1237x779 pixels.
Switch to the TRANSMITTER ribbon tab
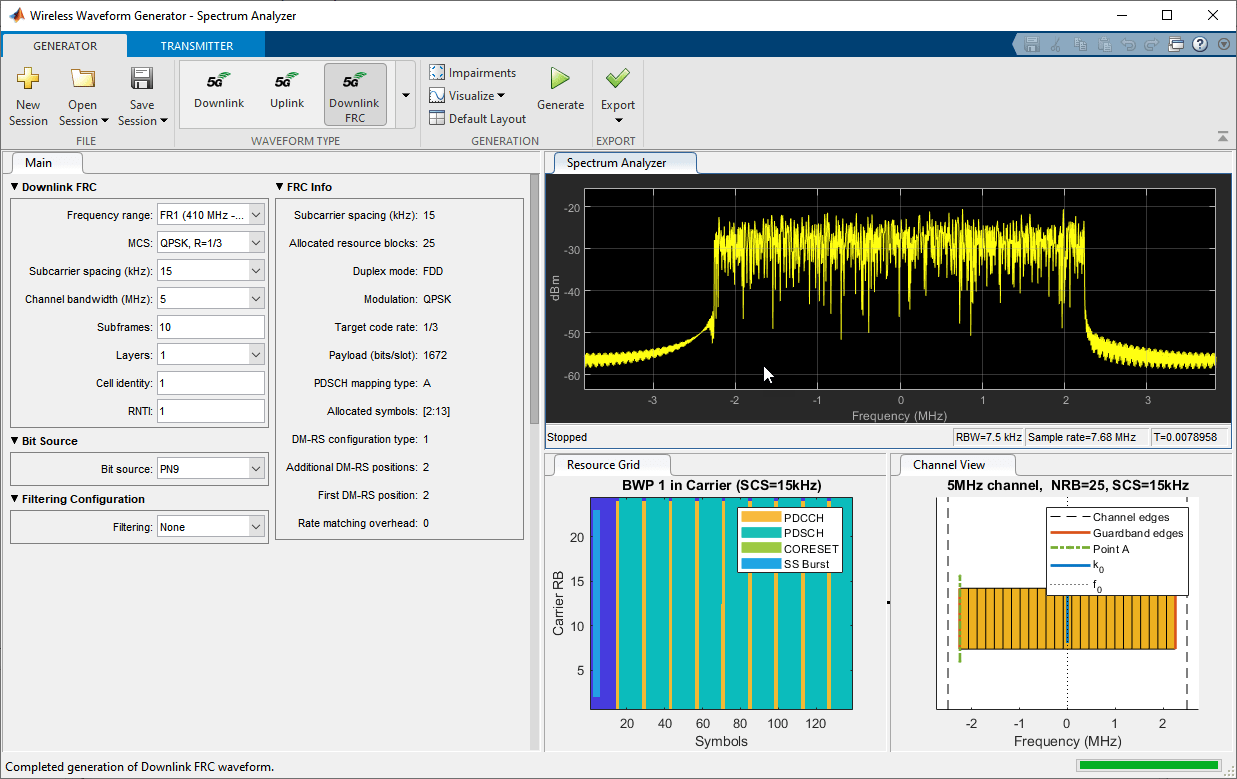click(x=197, y=46)
